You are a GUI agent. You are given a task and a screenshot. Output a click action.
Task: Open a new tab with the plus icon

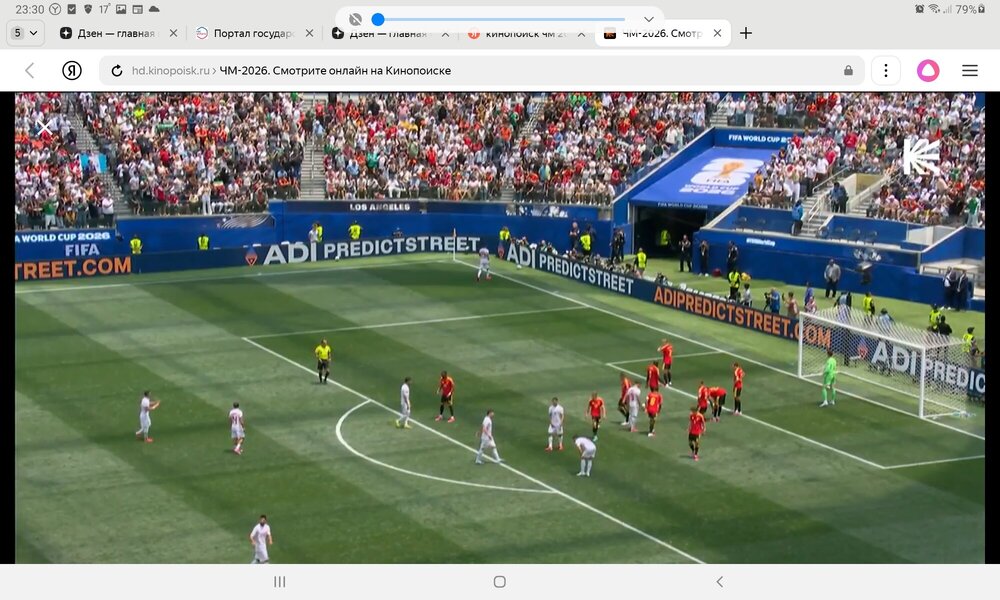(x=746, y=33)
